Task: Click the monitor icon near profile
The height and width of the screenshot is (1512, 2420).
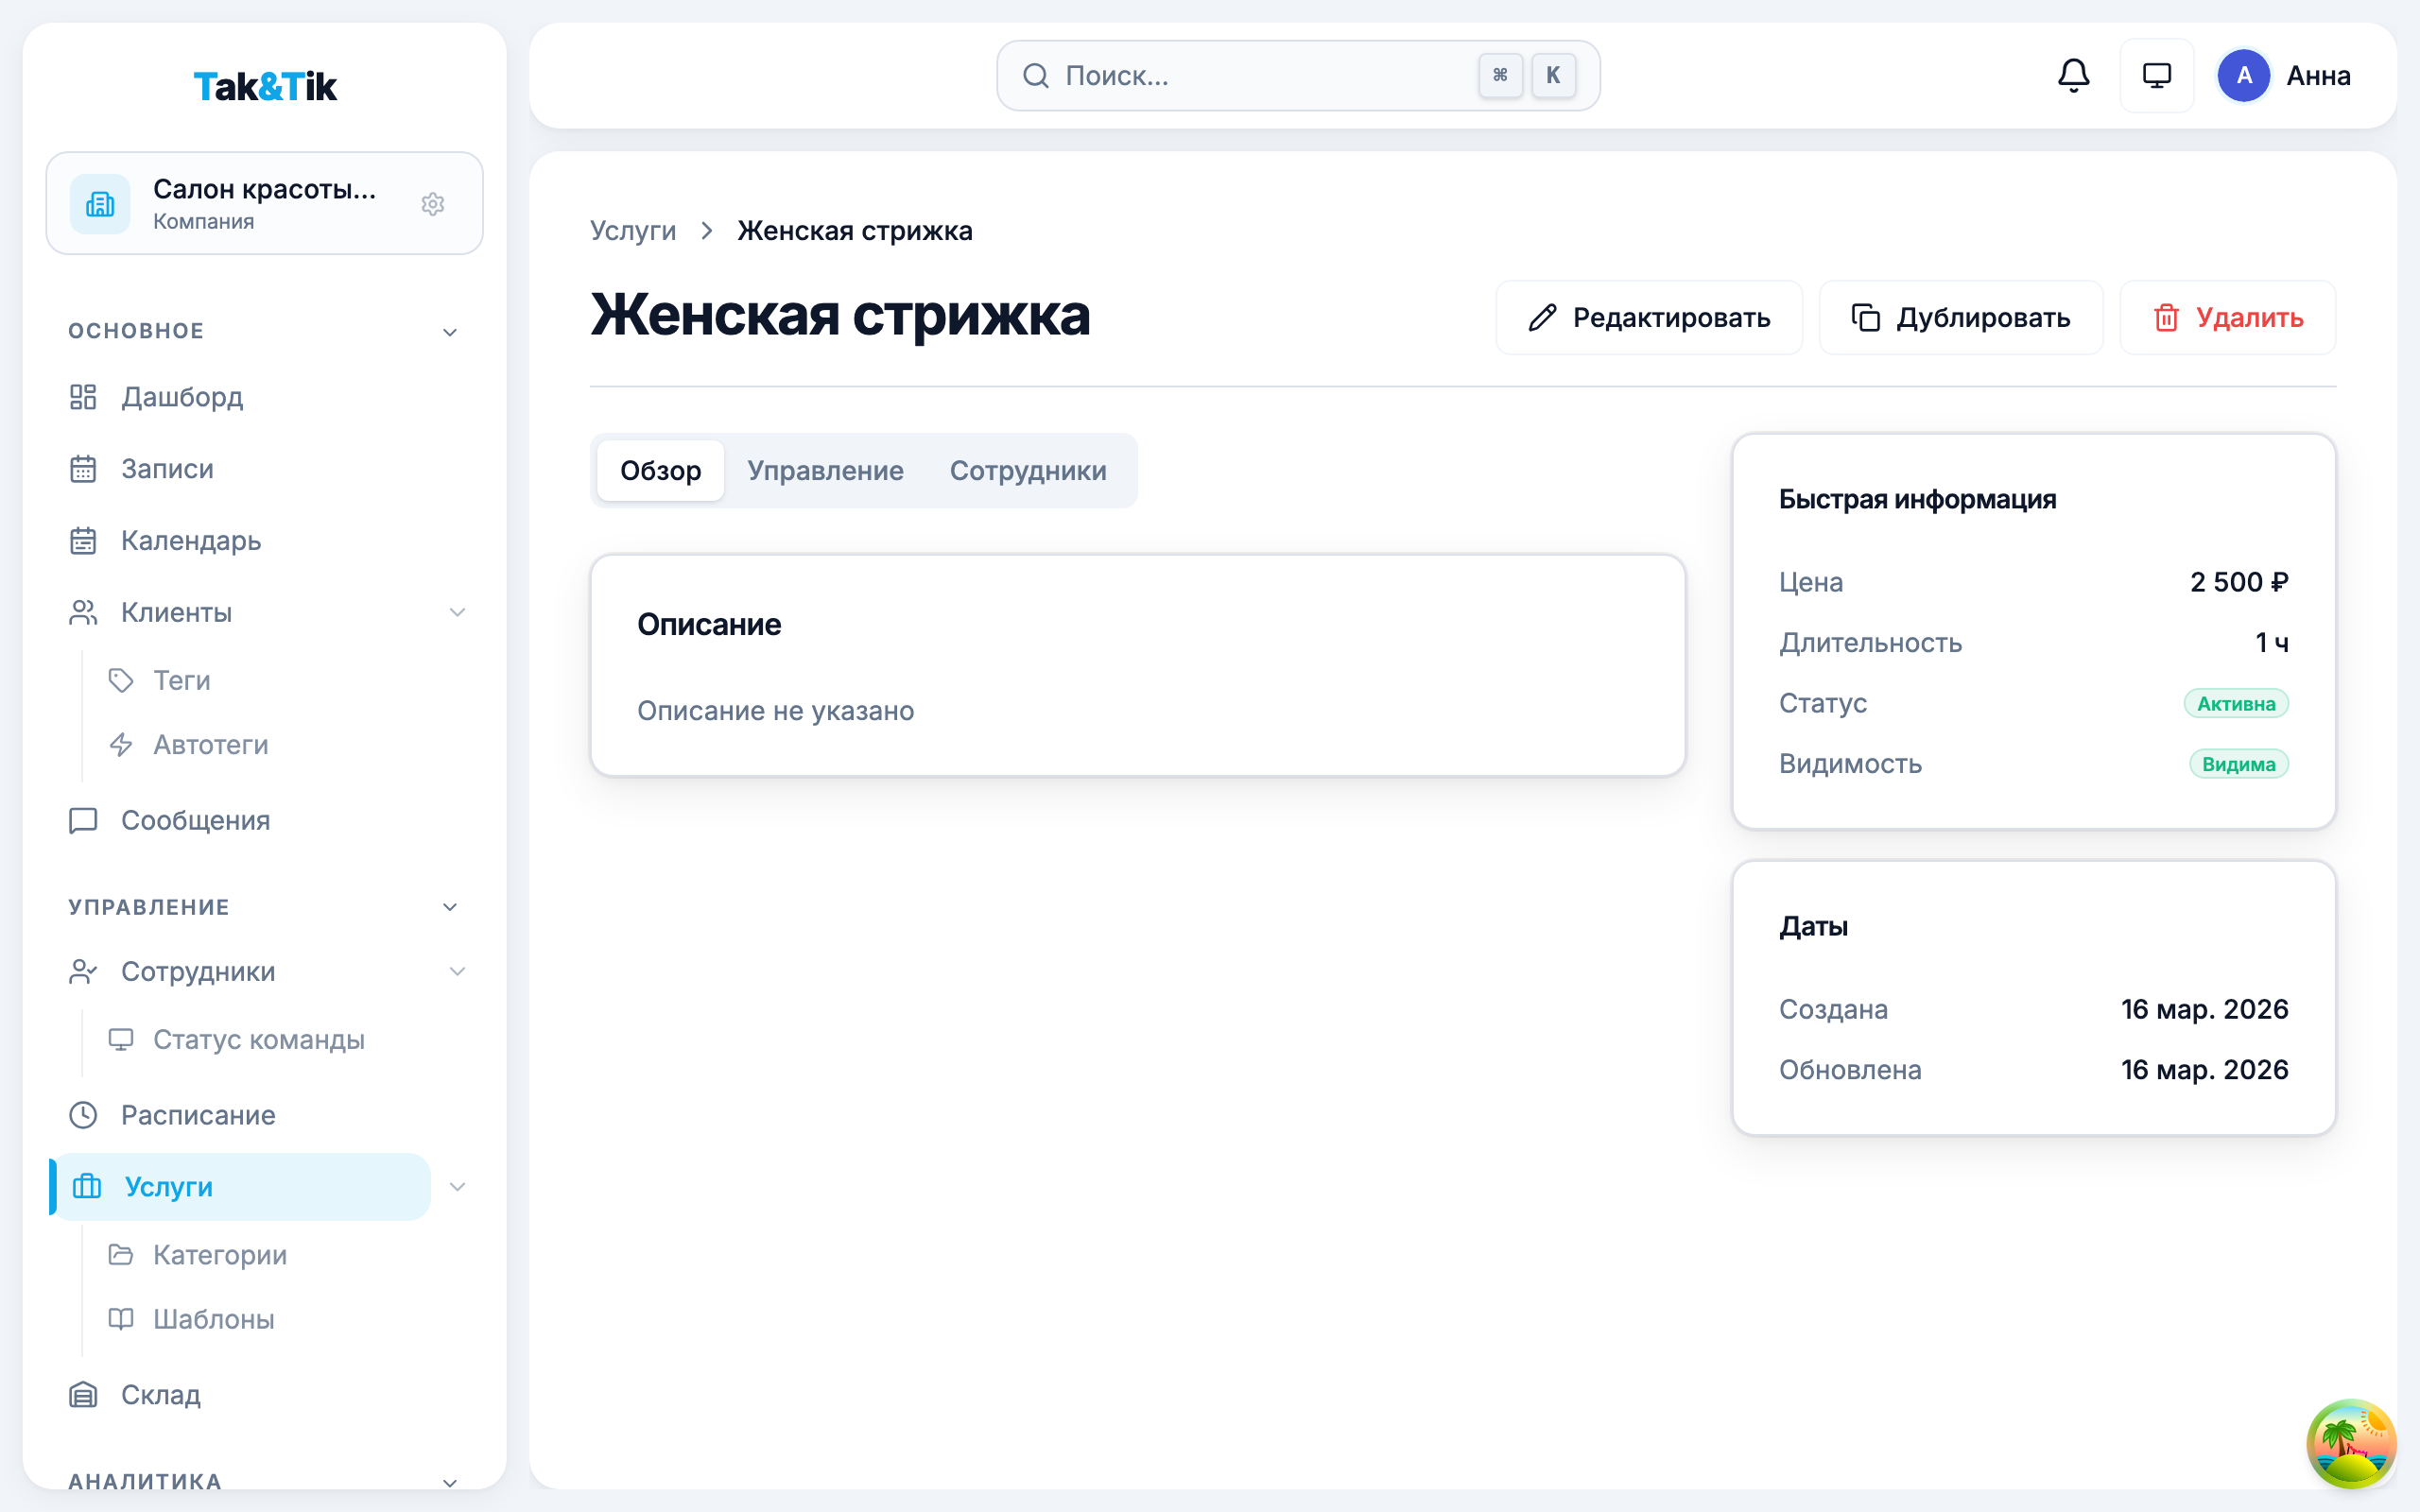Action: (x=2157, y=75)
